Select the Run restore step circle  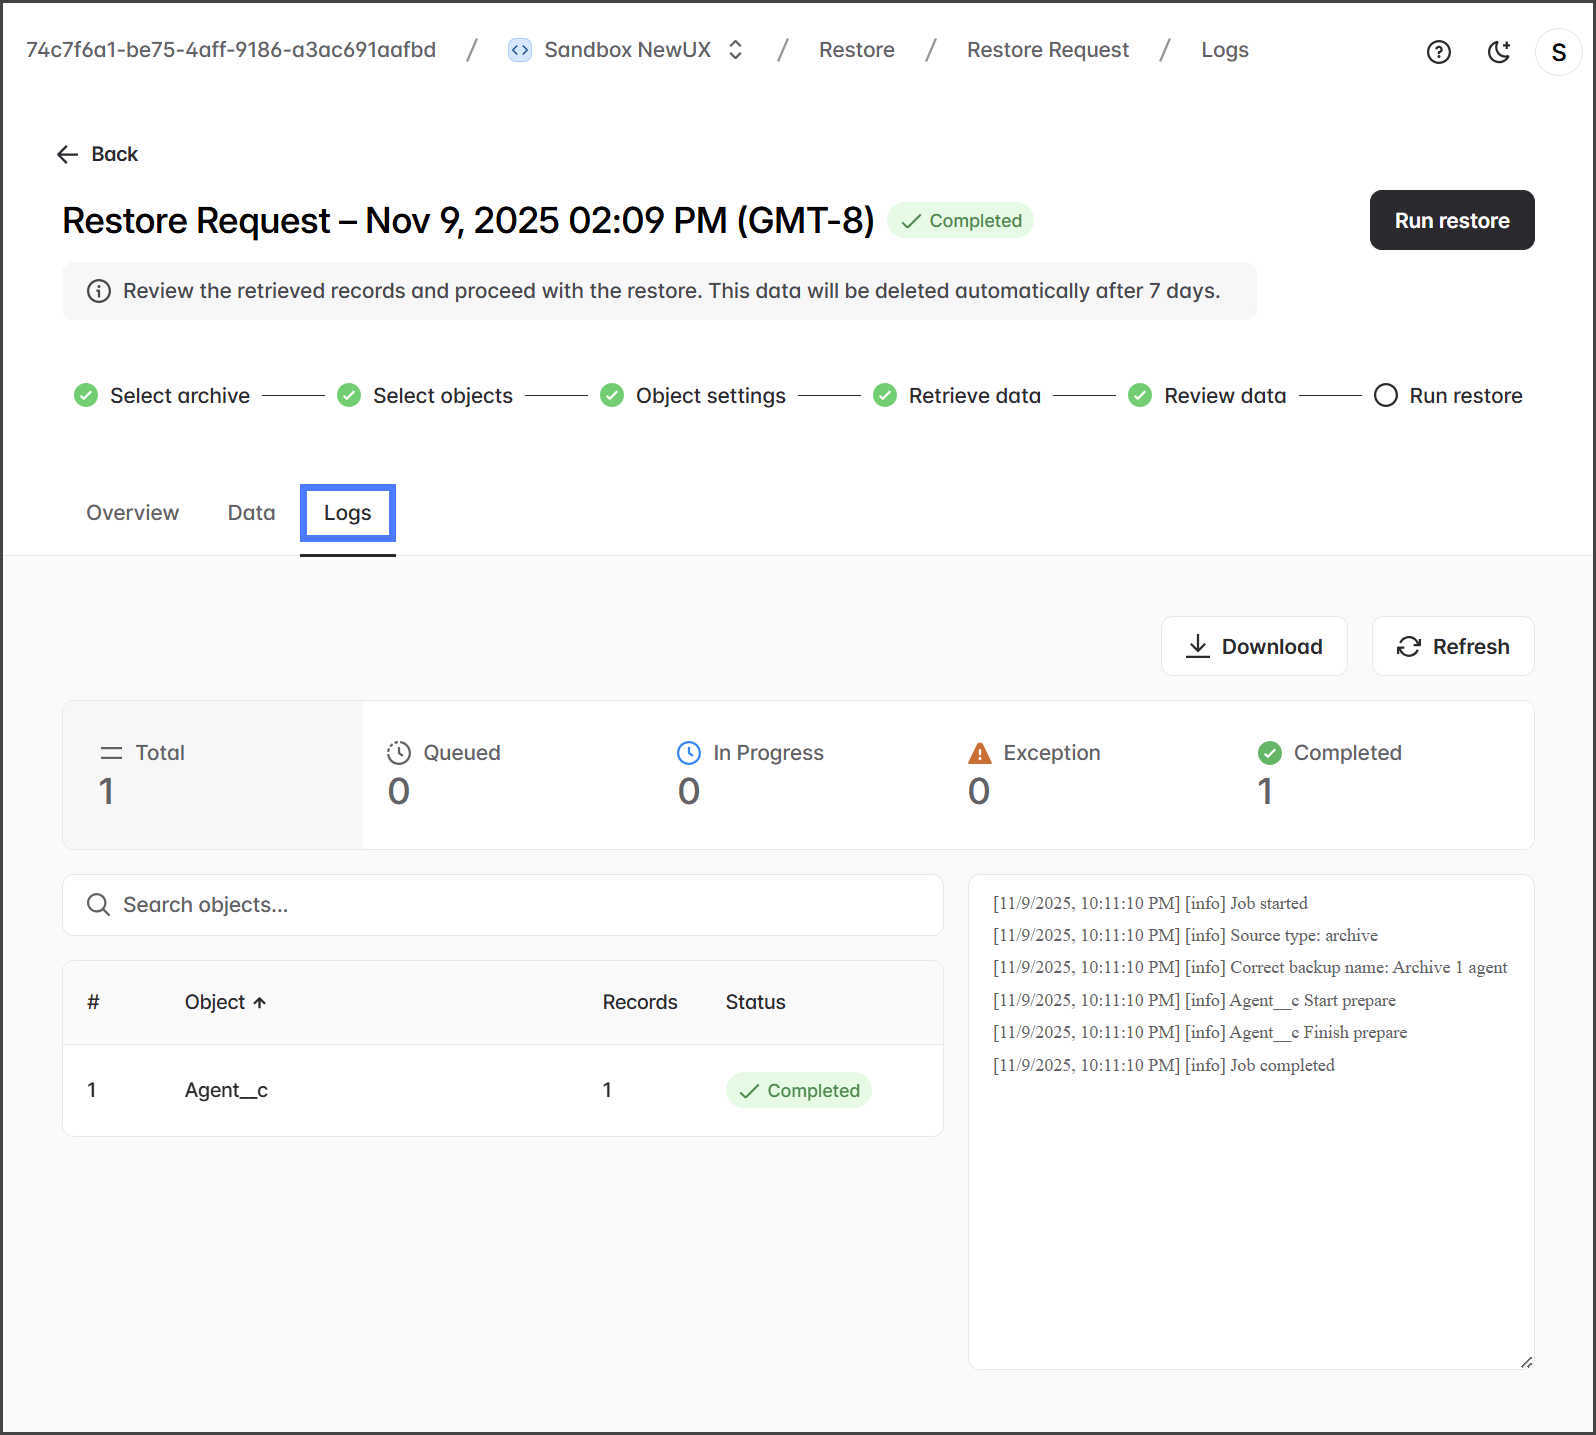coord(1385,396)
